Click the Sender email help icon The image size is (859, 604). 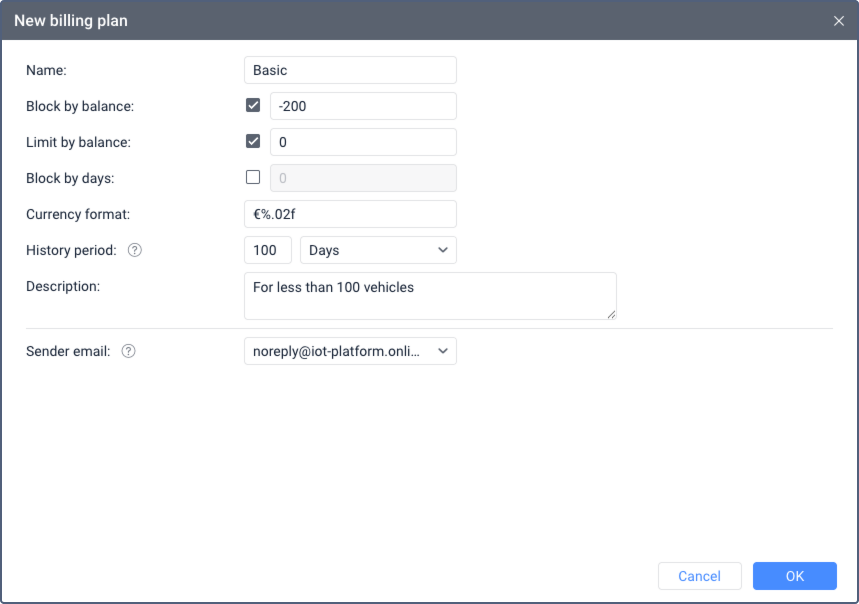tap(128, 351)
